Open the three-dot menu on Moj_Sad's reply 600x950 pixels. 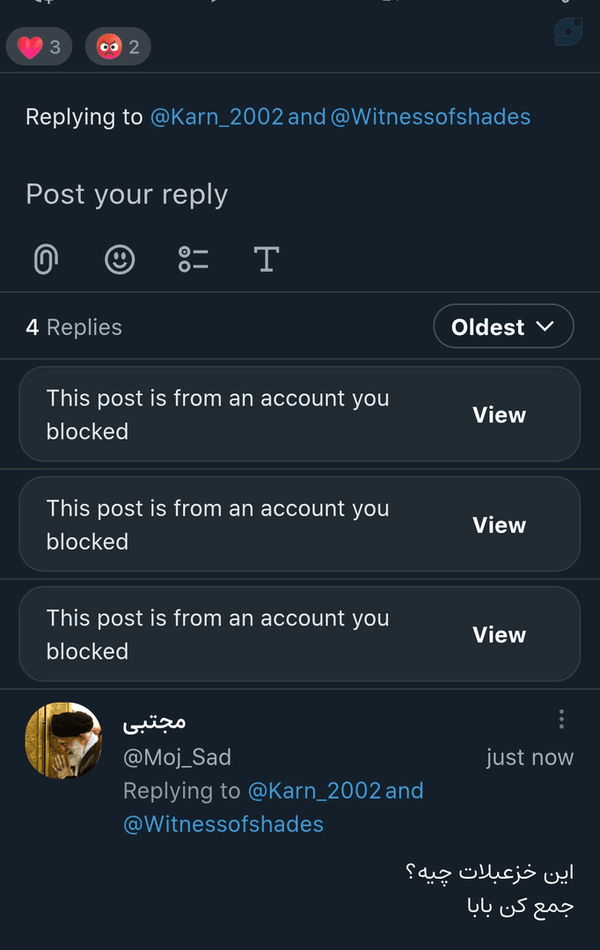pos(562,719)
